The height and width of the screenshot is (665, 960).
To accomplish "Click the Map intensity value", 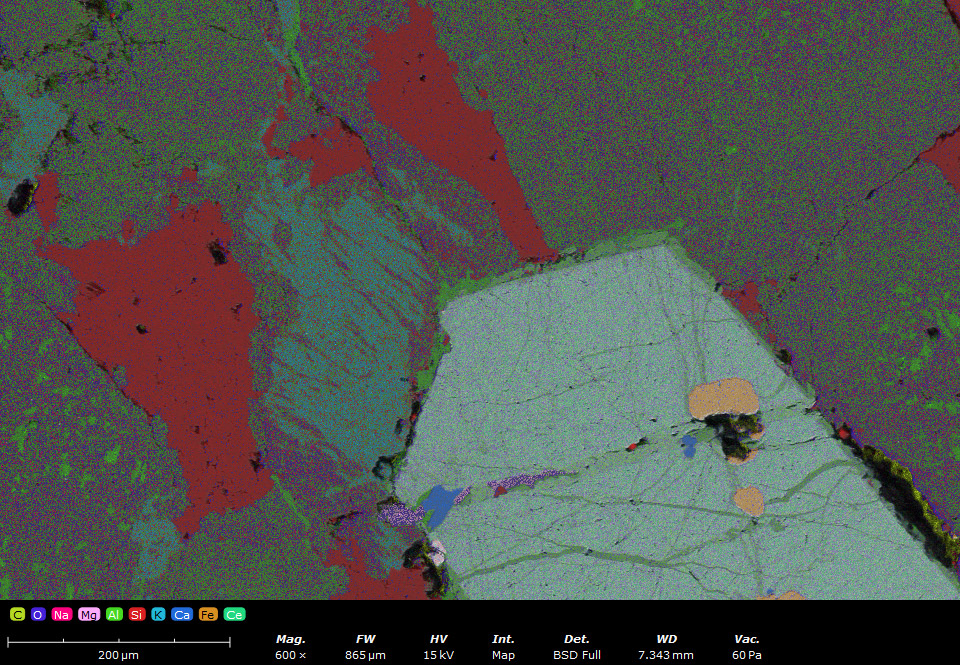I will (x=503, y=655).
